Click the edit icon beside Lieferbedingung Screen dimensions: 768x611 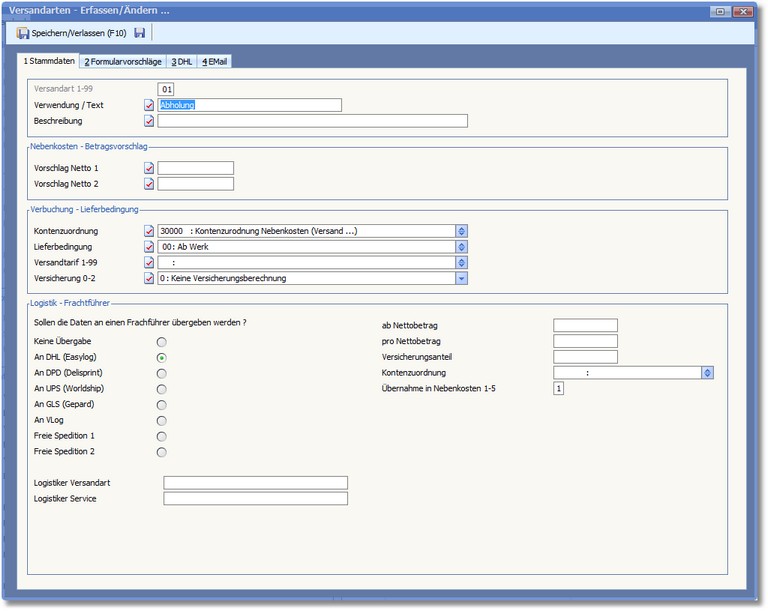point(150,247)
